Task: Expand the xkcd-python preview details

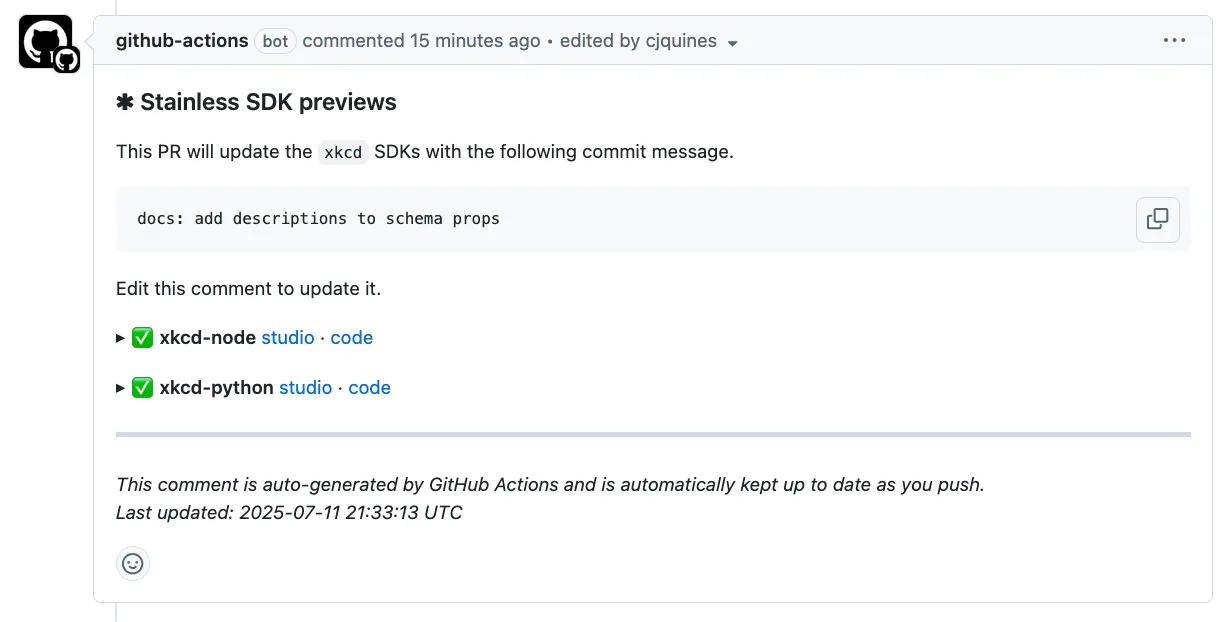Action: tap(119, 387)
